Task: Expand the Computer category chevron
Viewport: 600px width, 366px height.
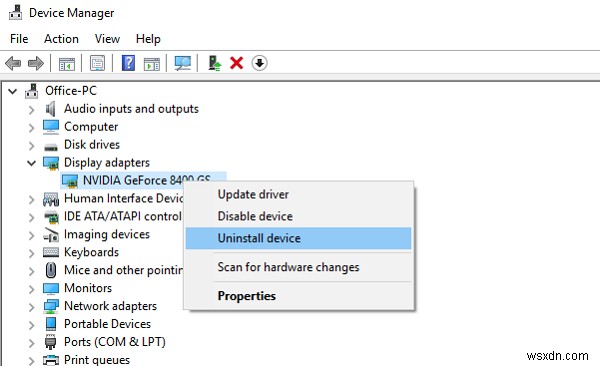Action: pyautogui.click(x=32, y=128)
